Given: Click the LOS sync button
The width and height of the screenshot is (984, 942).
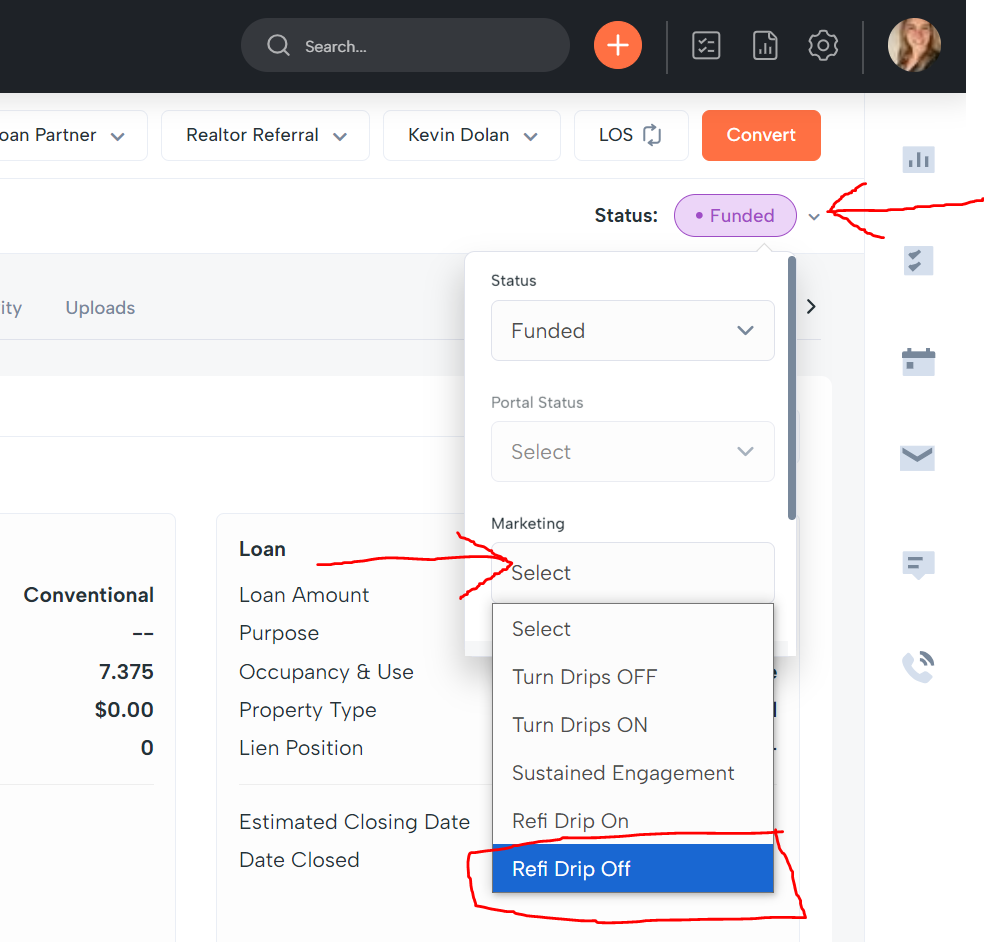Looking at the screenshot, I should pos(631,135).
